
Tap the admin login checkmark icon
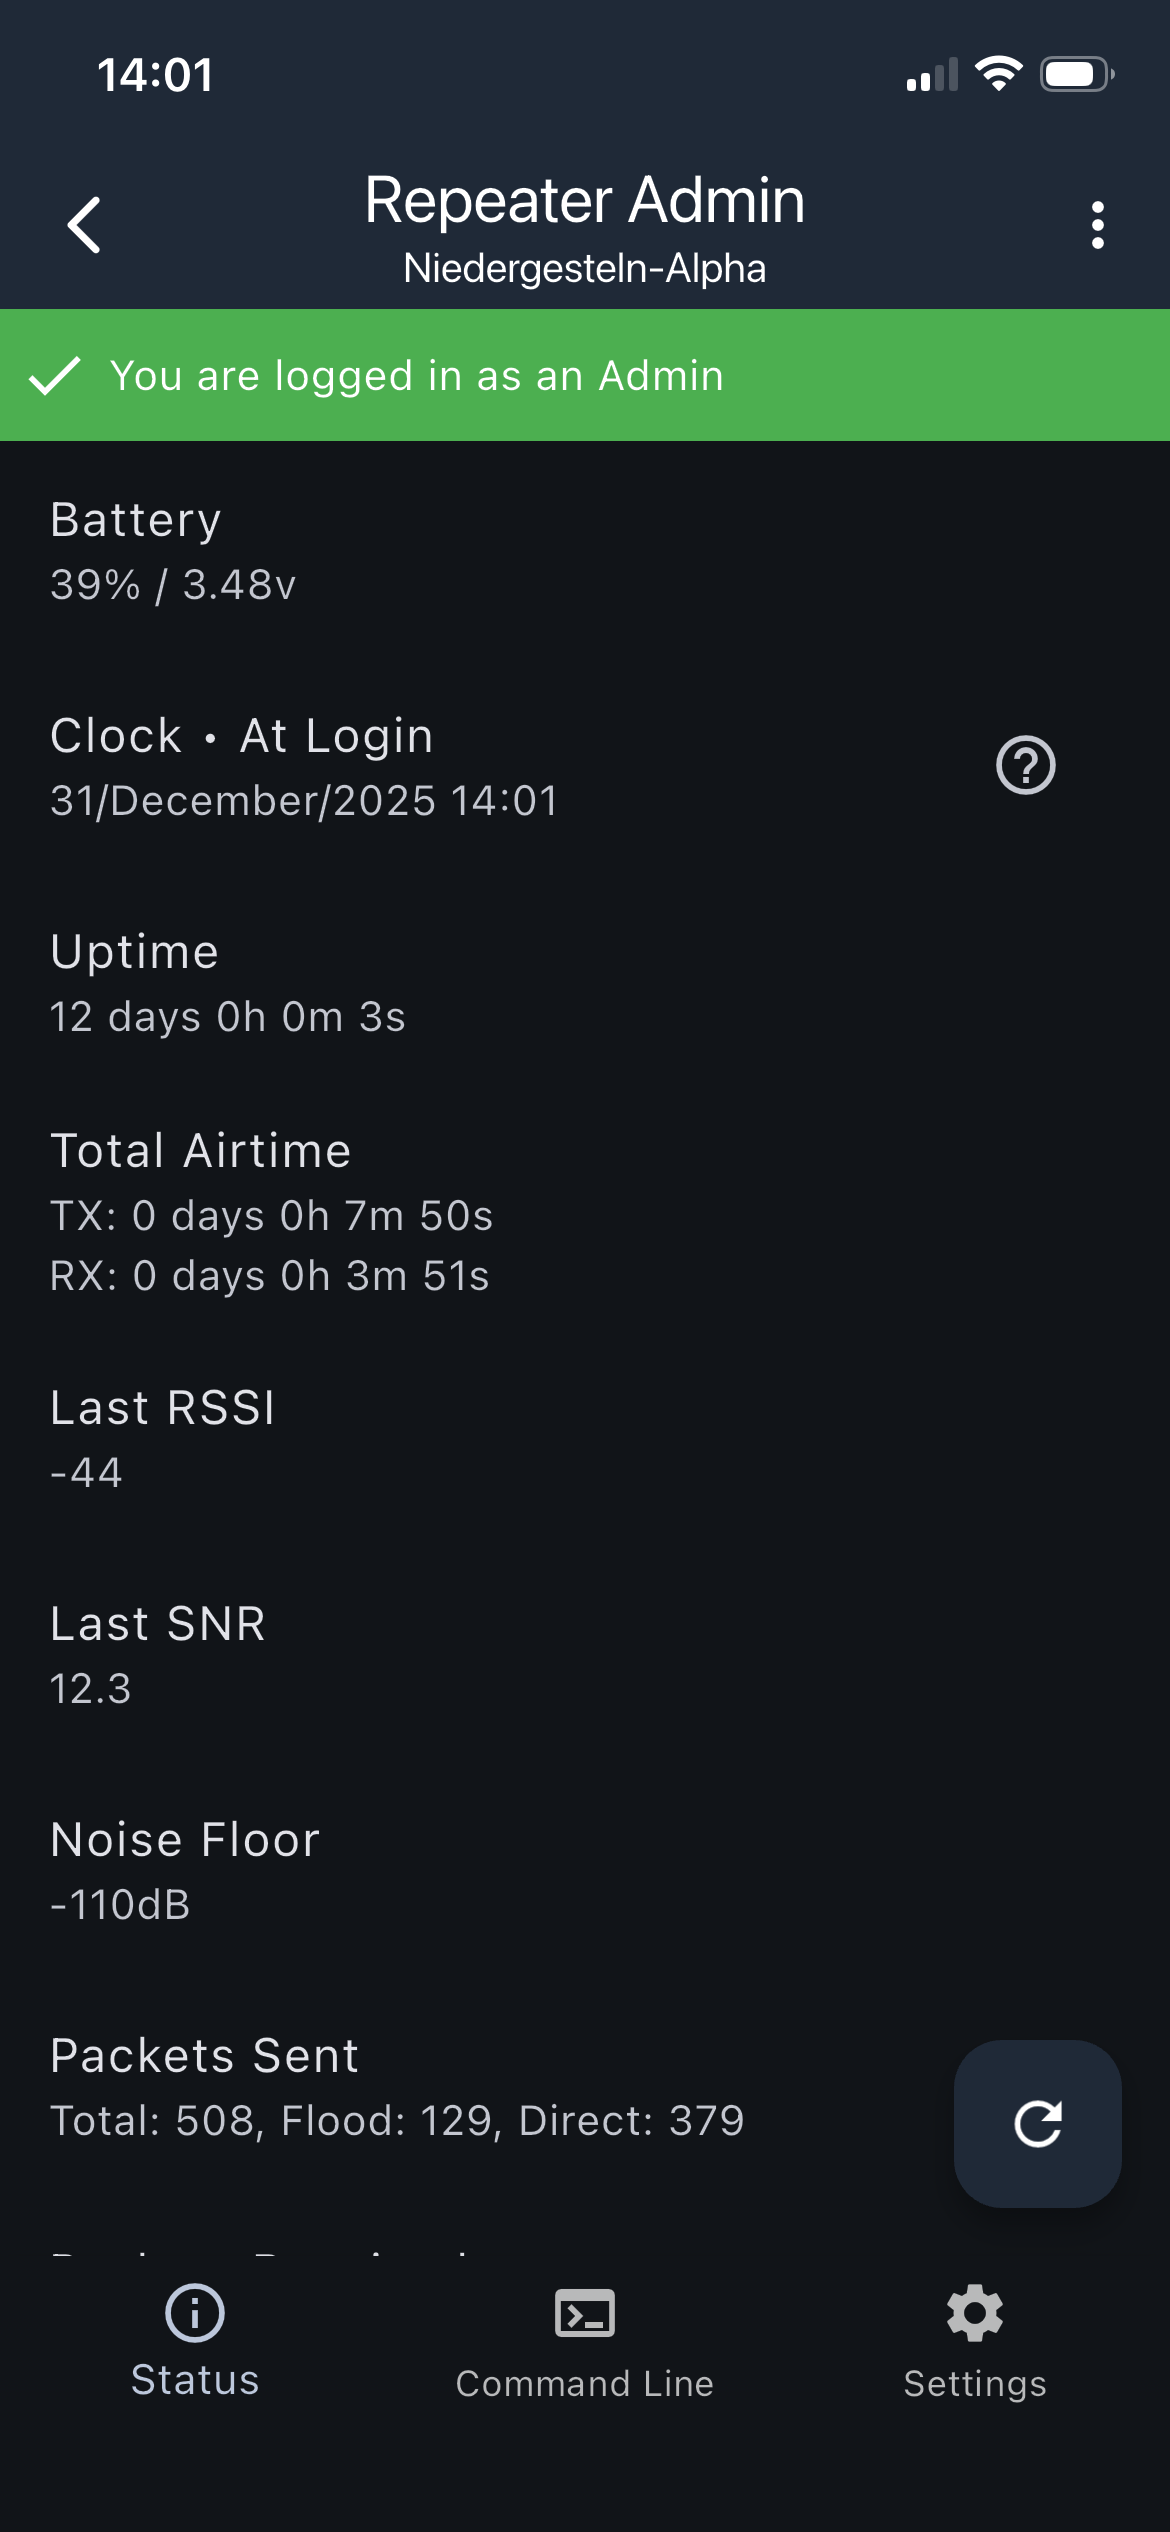[x=54, y=376]
